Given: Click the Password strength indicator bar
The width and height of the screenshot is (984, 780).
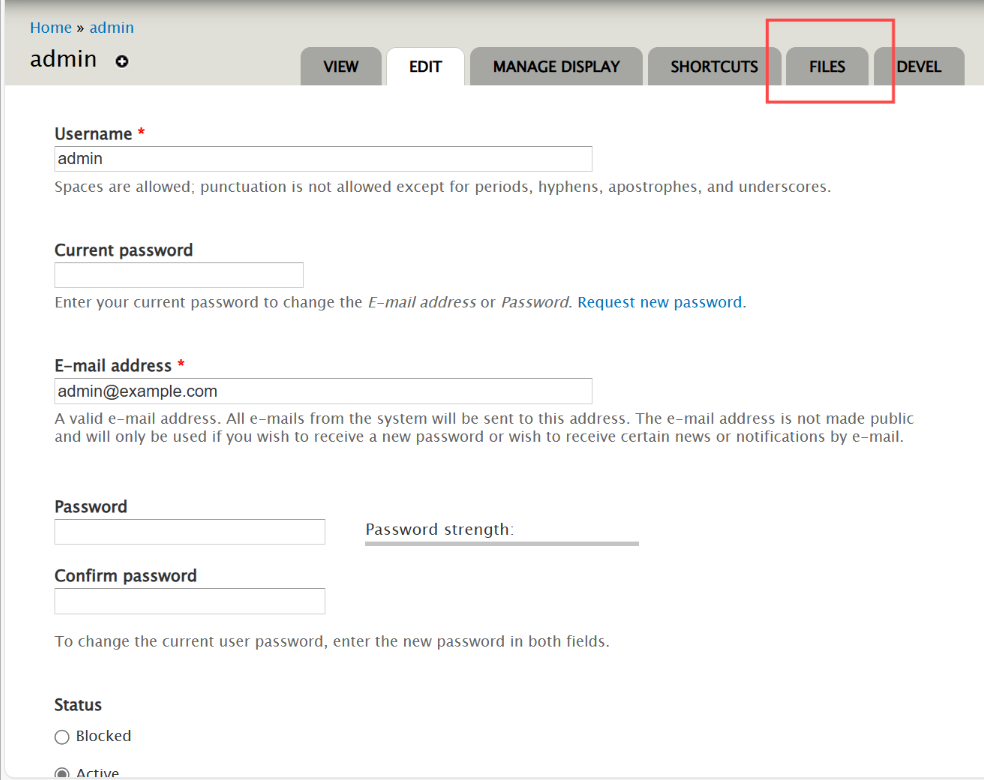Looking at the screenshot, I should 502,543.
